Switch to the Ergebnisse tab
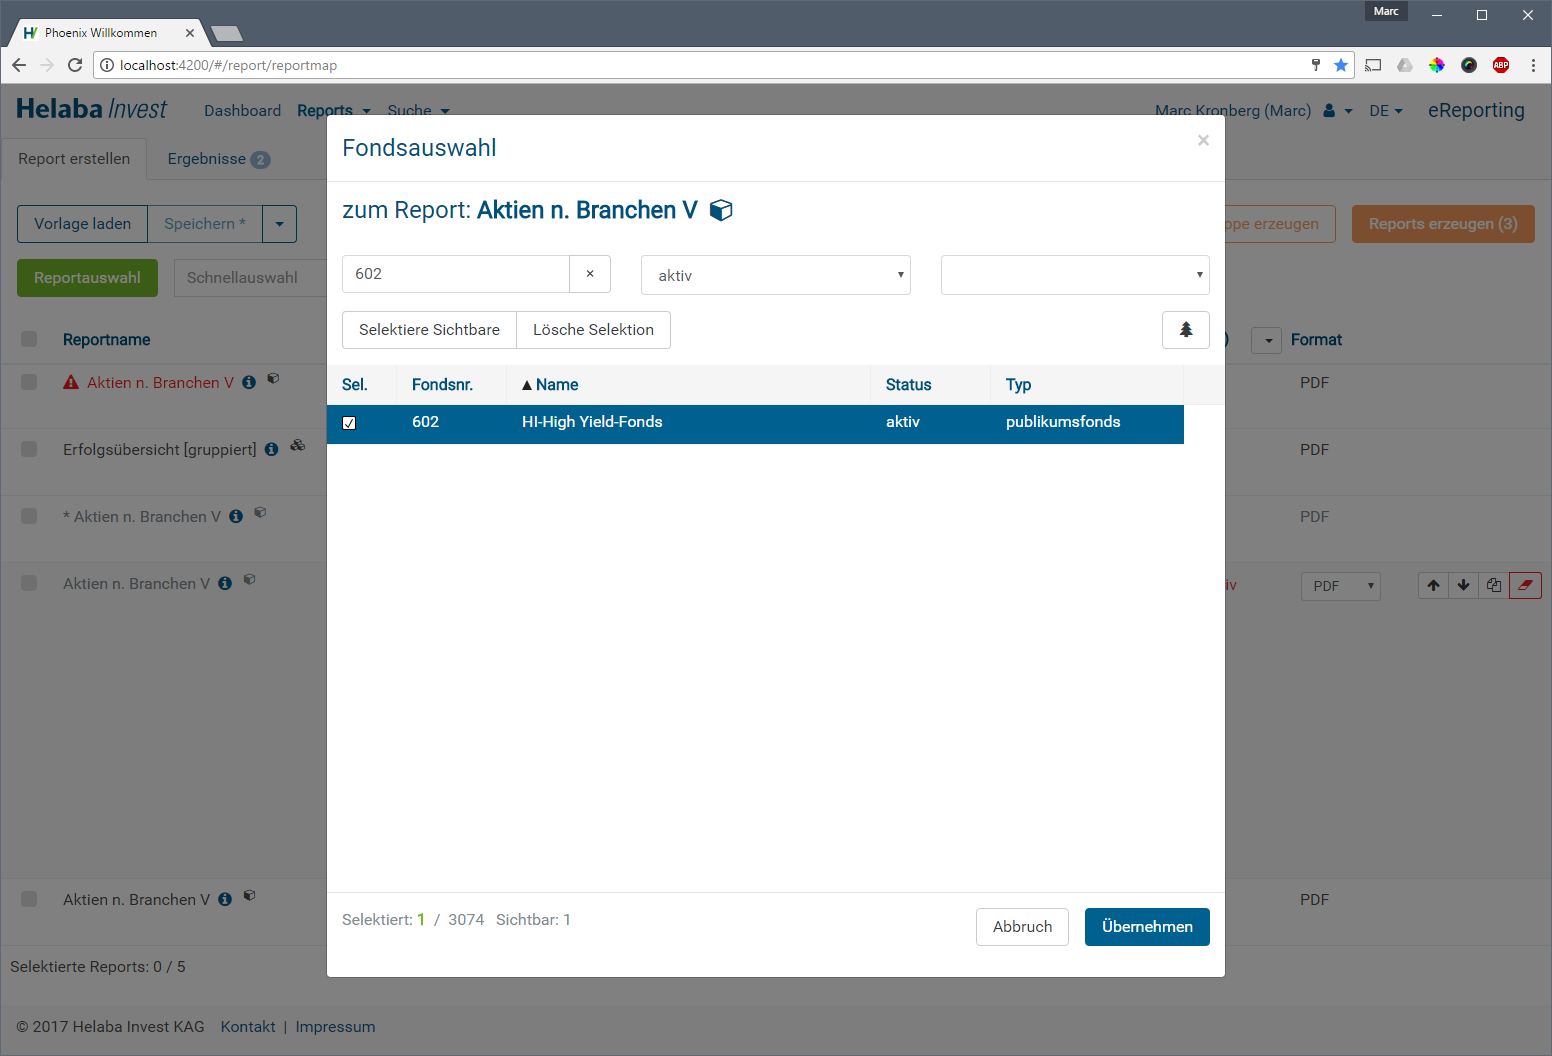The width and height of the screenshot is (1552, 1056). (x=217, y=159)
